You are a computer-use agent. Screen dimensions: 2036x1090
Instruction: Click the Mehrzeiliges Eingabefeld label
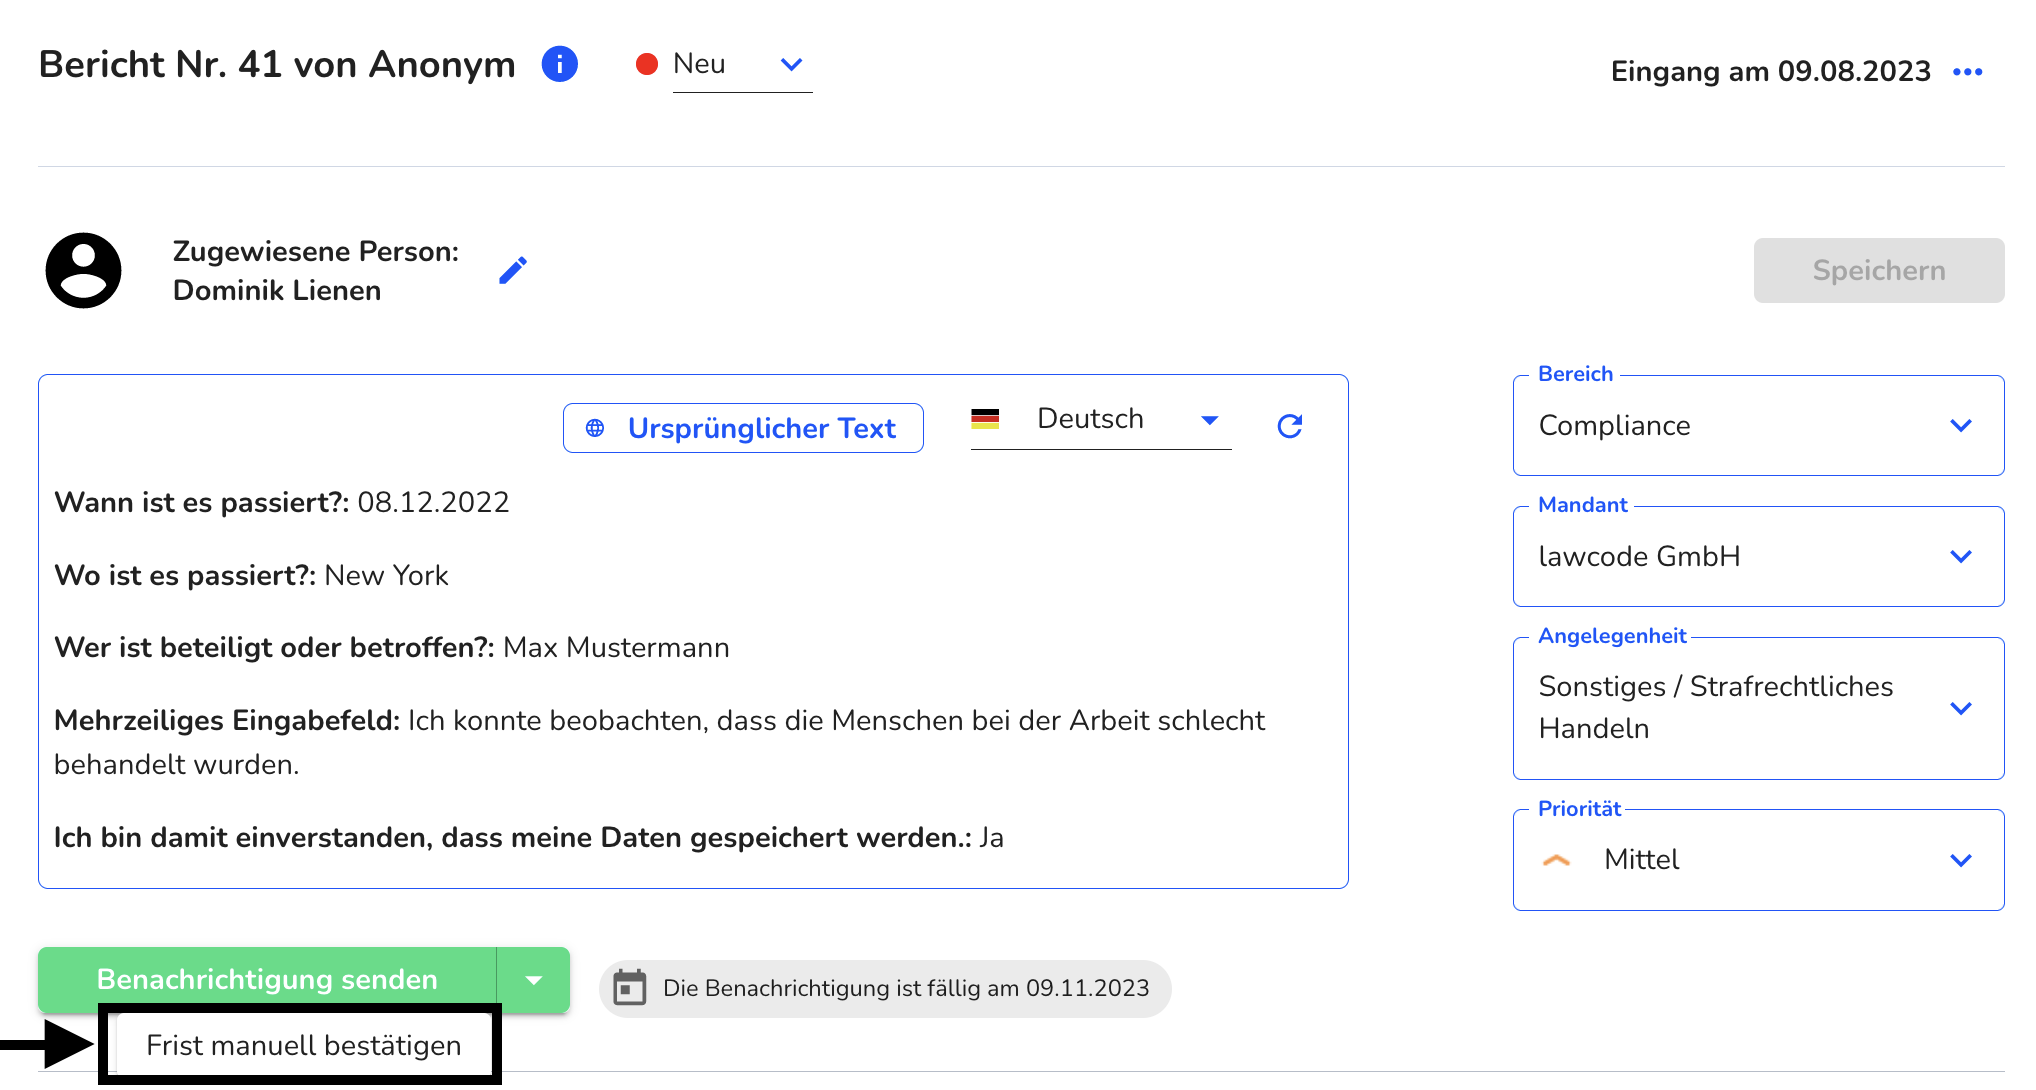227,721
